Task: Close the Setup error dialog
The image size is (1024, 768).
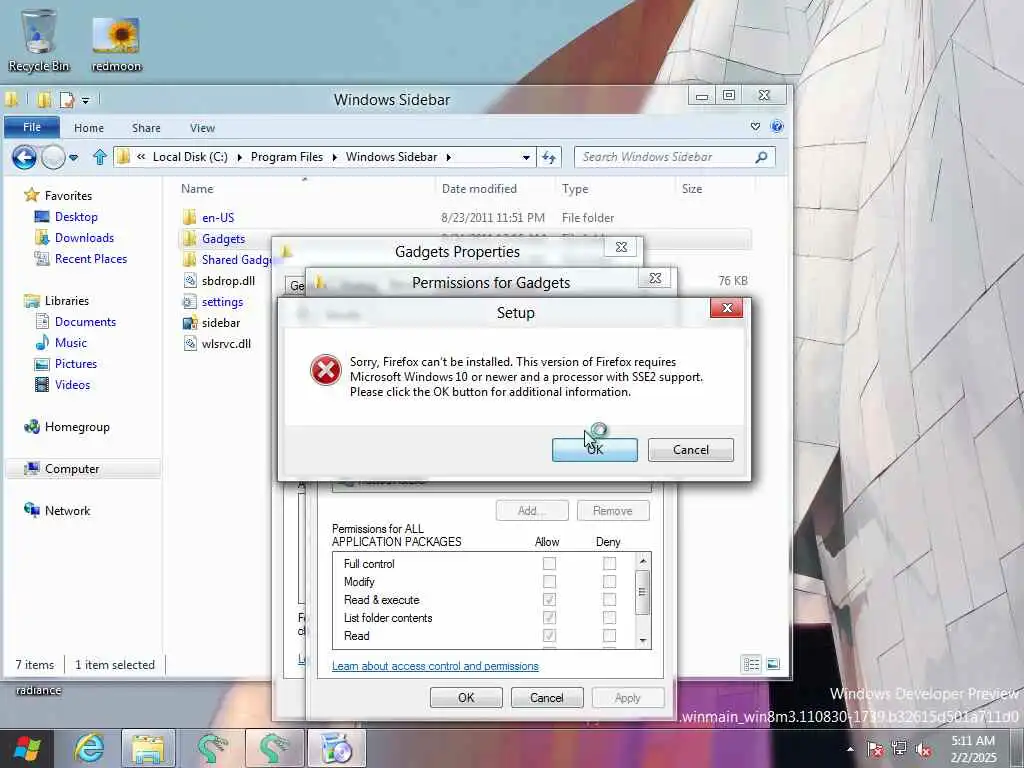Action: click(x=727, y=308)
